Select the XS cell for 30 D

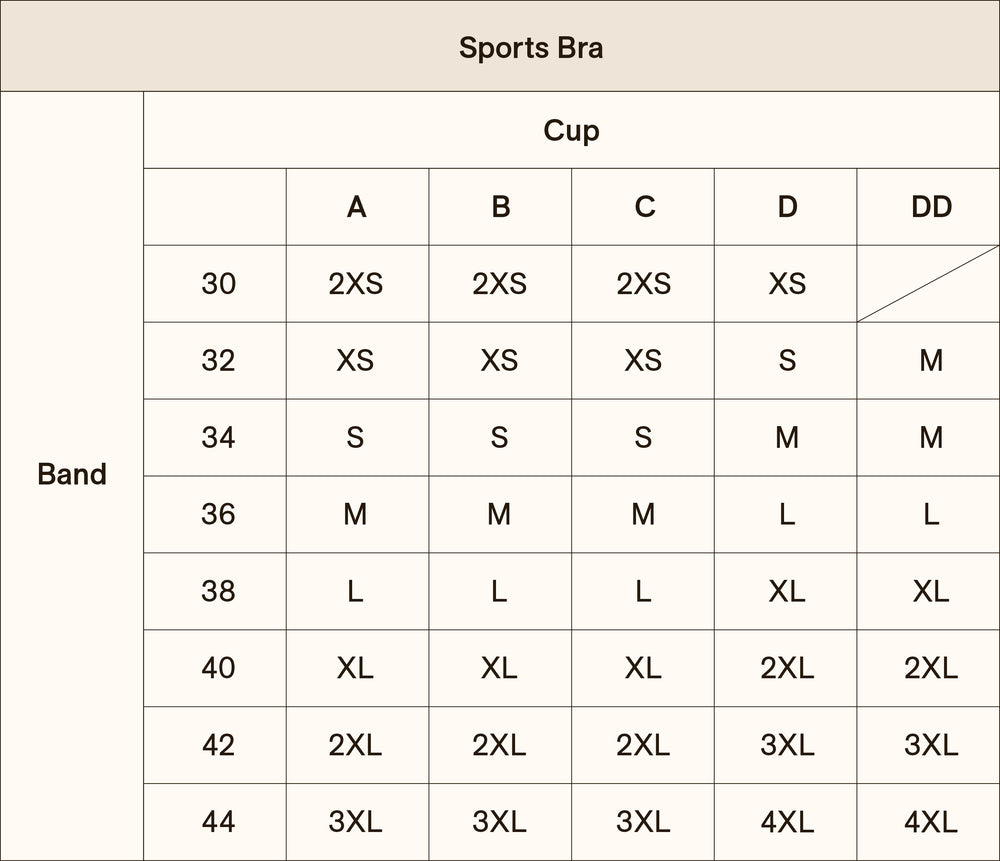pos(787,284)
